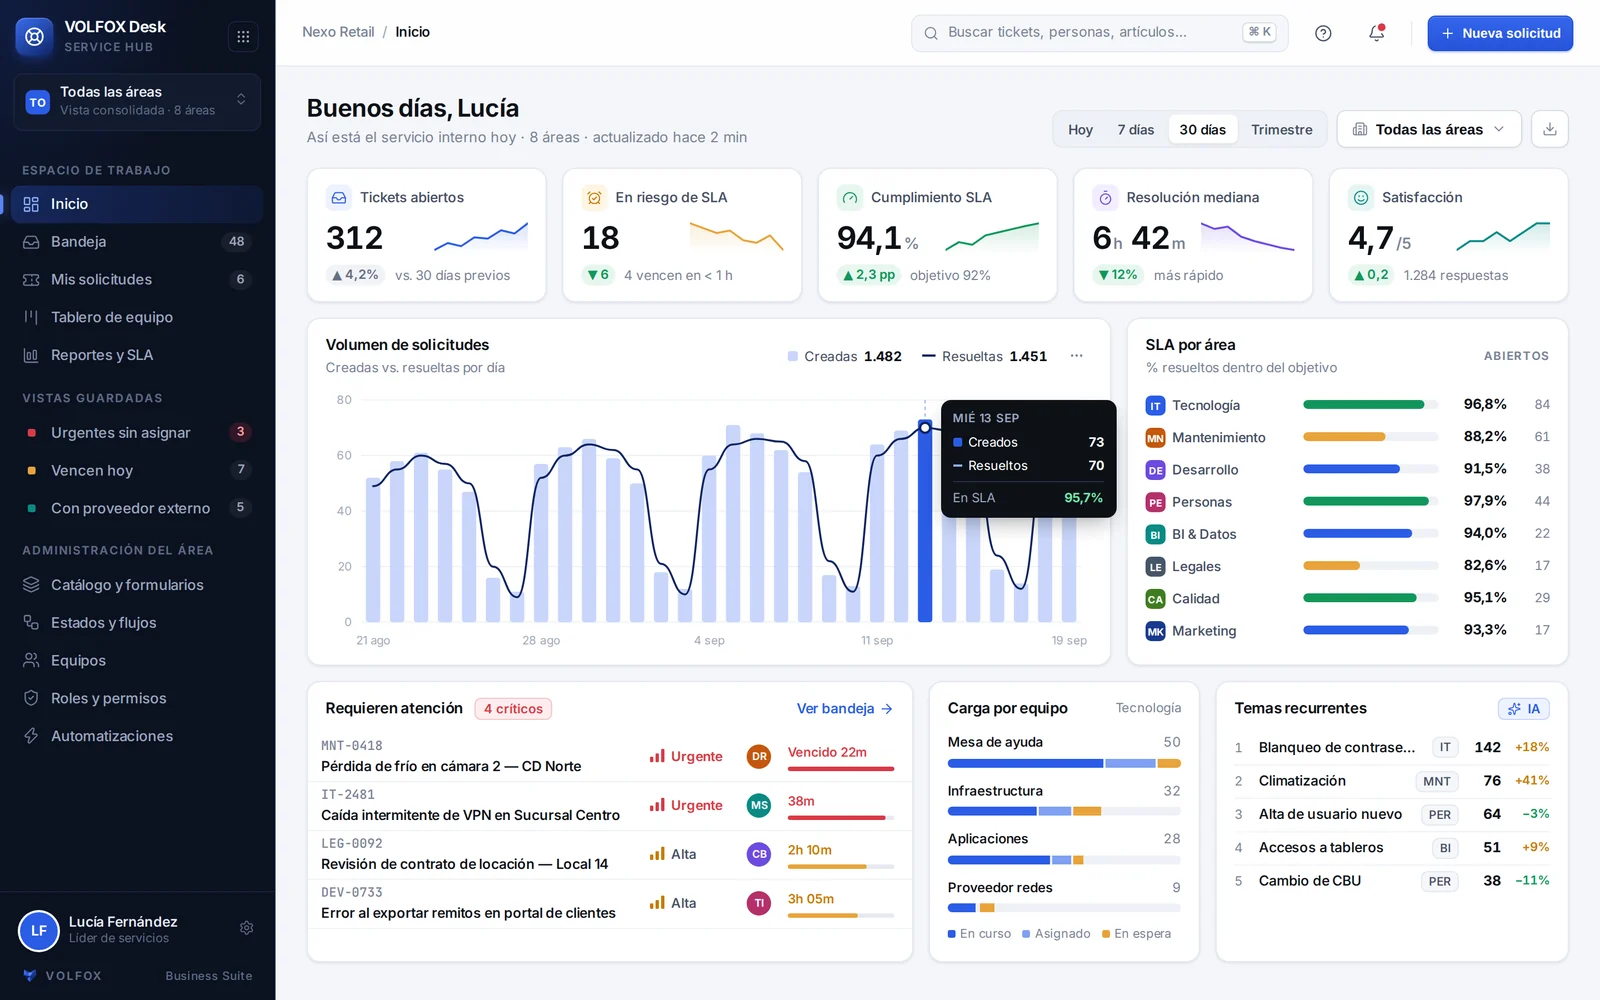Click the LF user avatar
Screen dimensions: 1600x1000
tap(39, 930)
